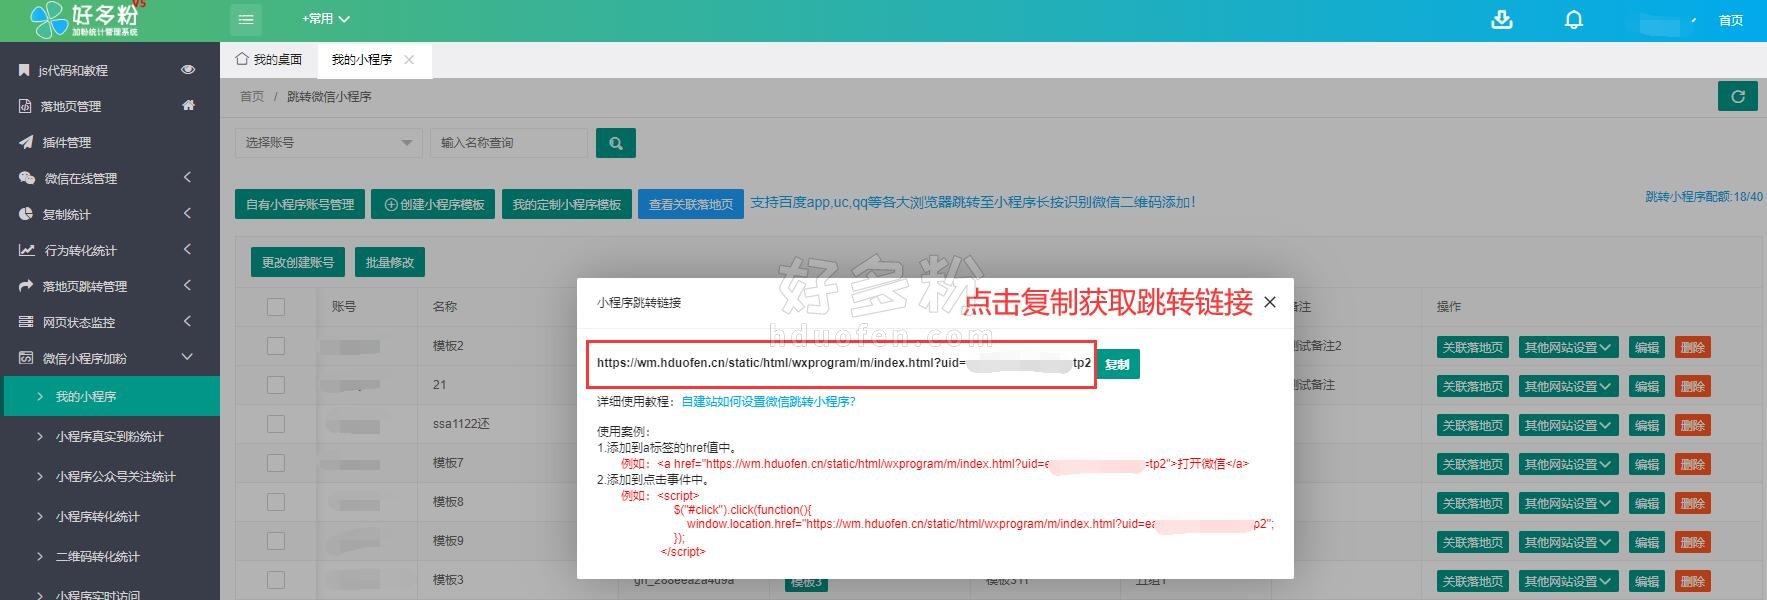Click 编辑 for row 模板2

1647,347
